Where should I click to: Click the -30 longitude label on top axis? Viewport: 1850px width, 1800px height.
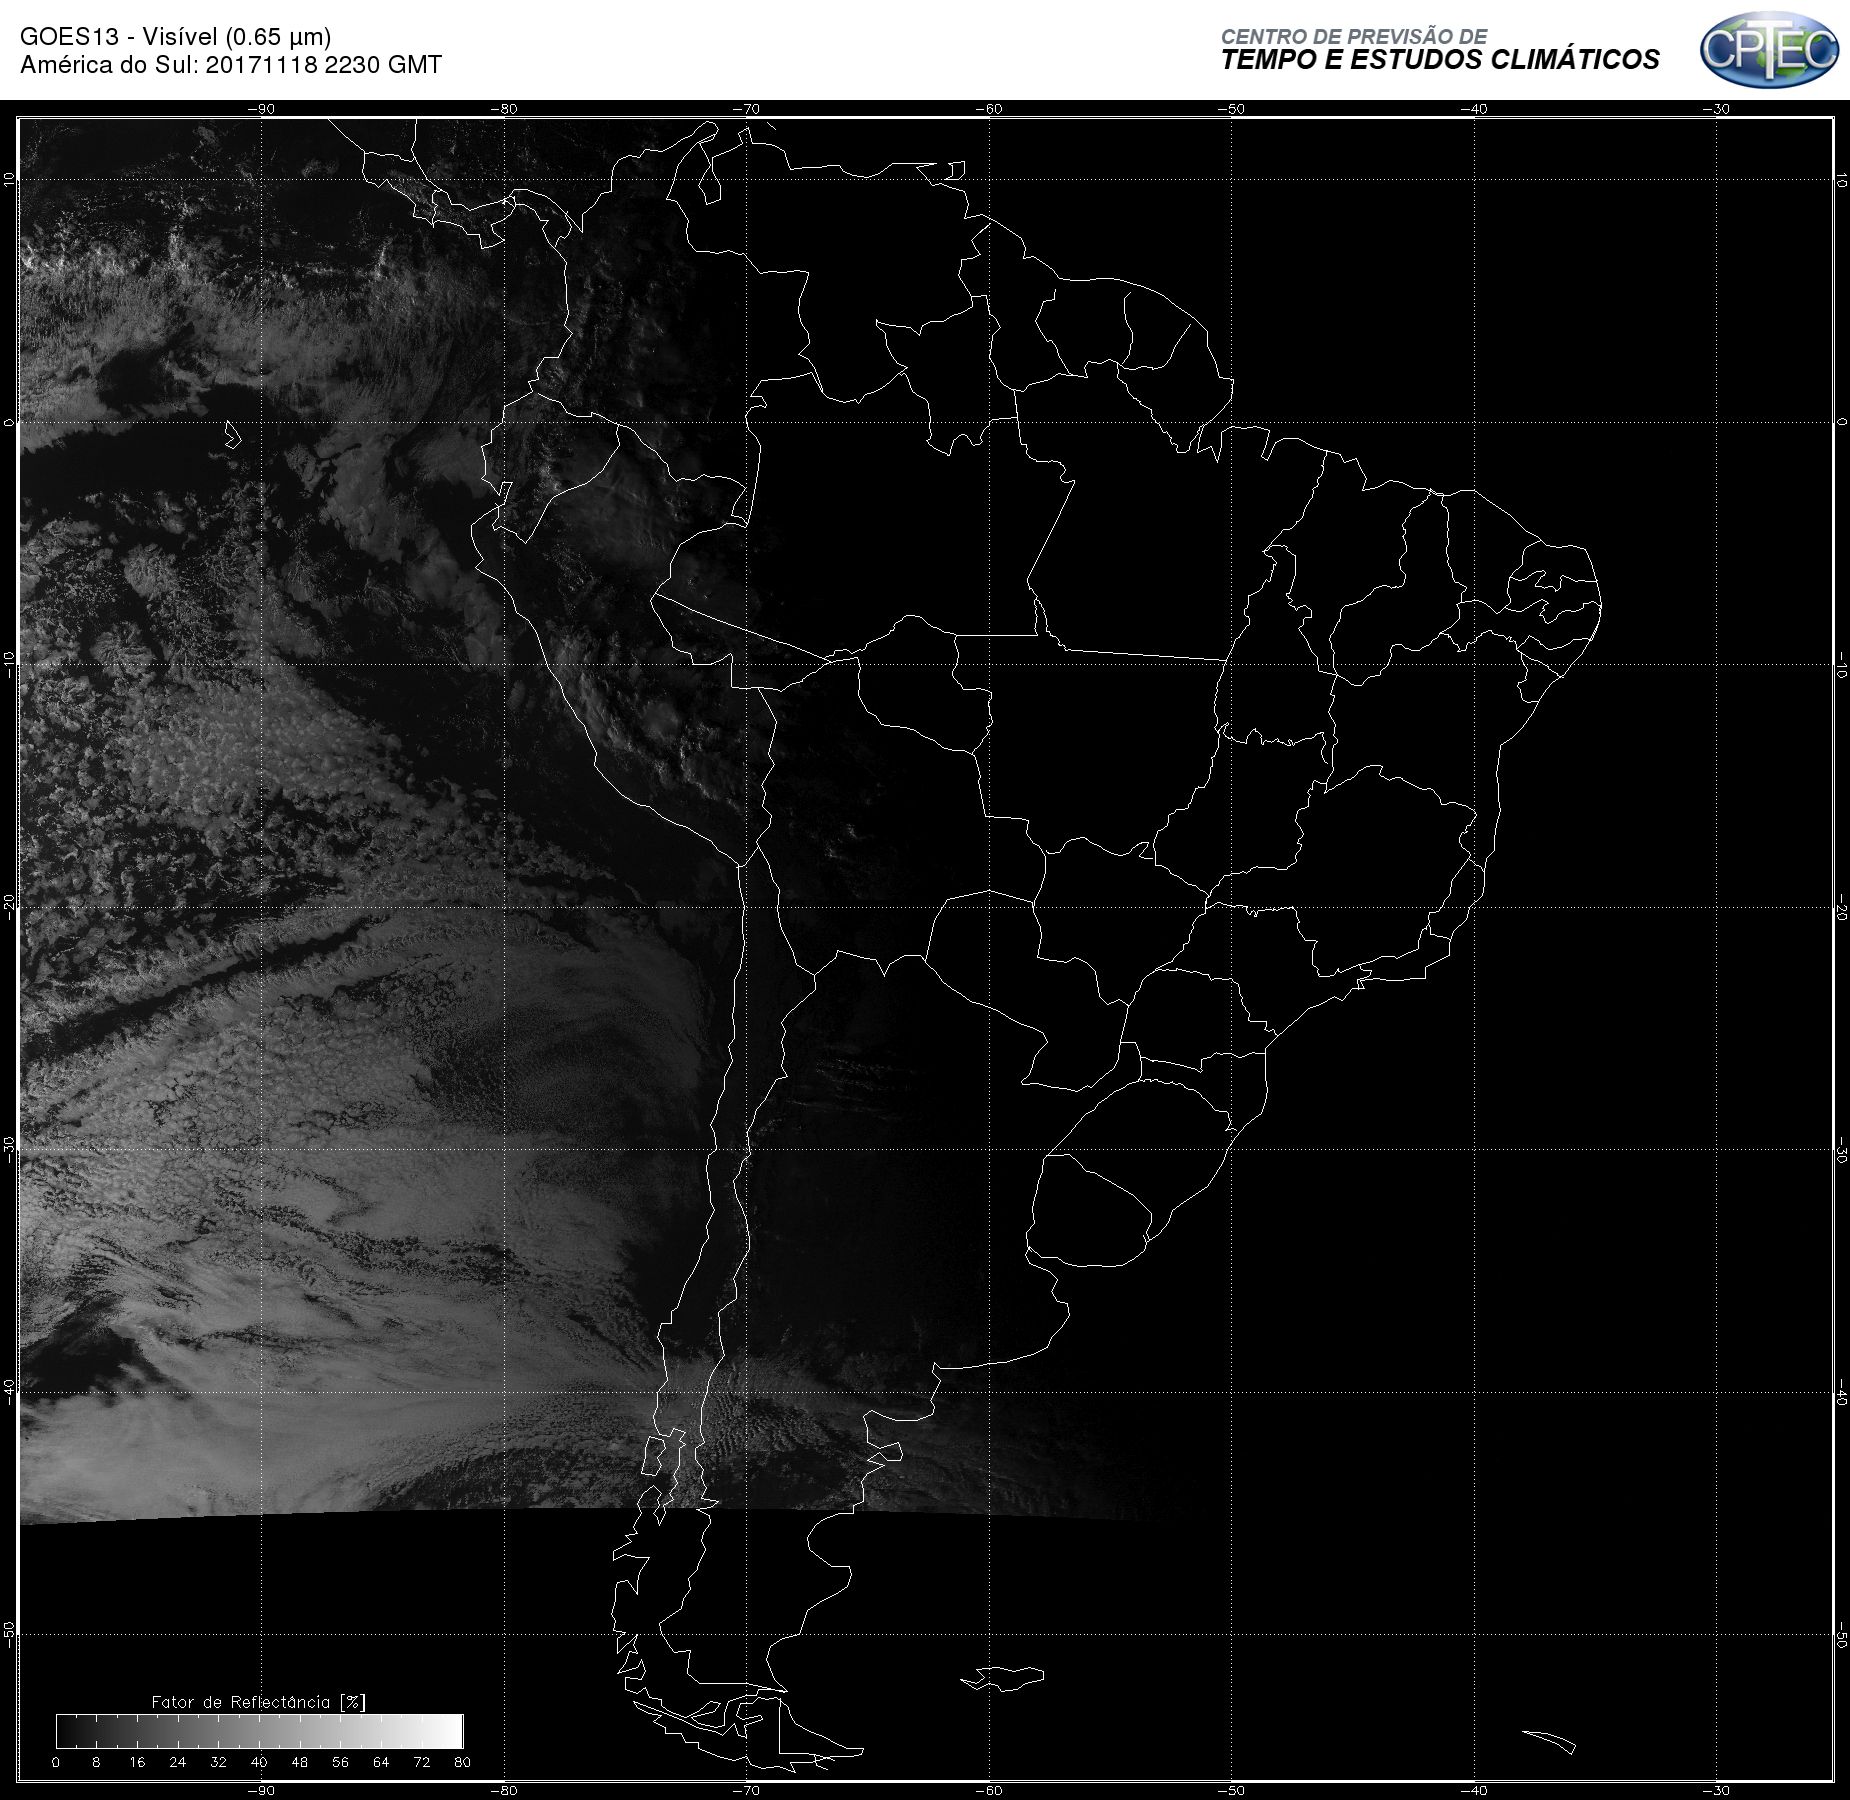click(x=1716, y=109)
